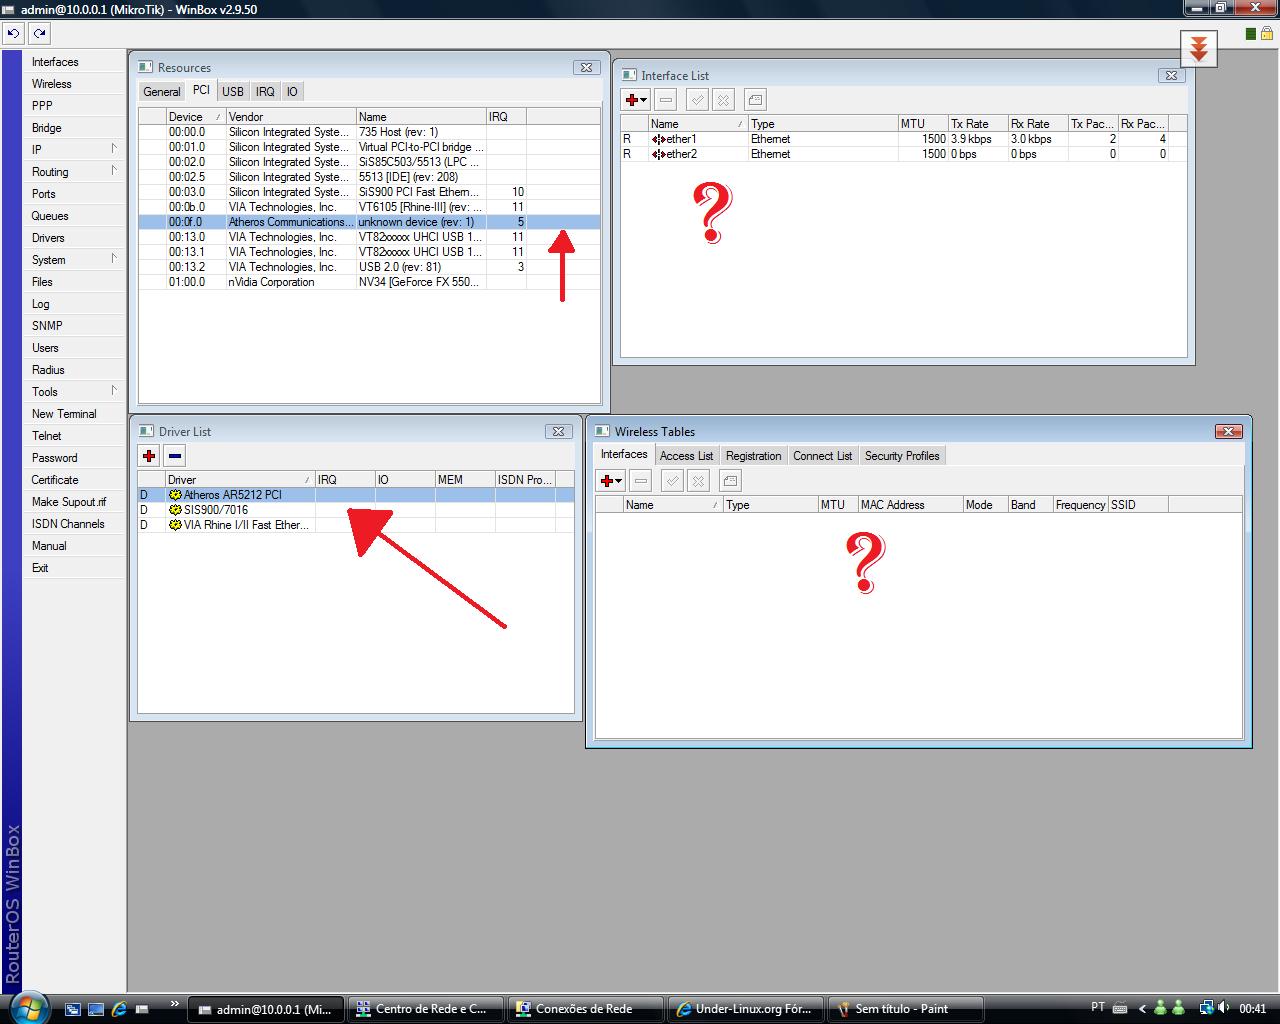Screen dimensions: 1280x1024
Task: Add a driver with the red plus icon
Action: coord(149,456)
